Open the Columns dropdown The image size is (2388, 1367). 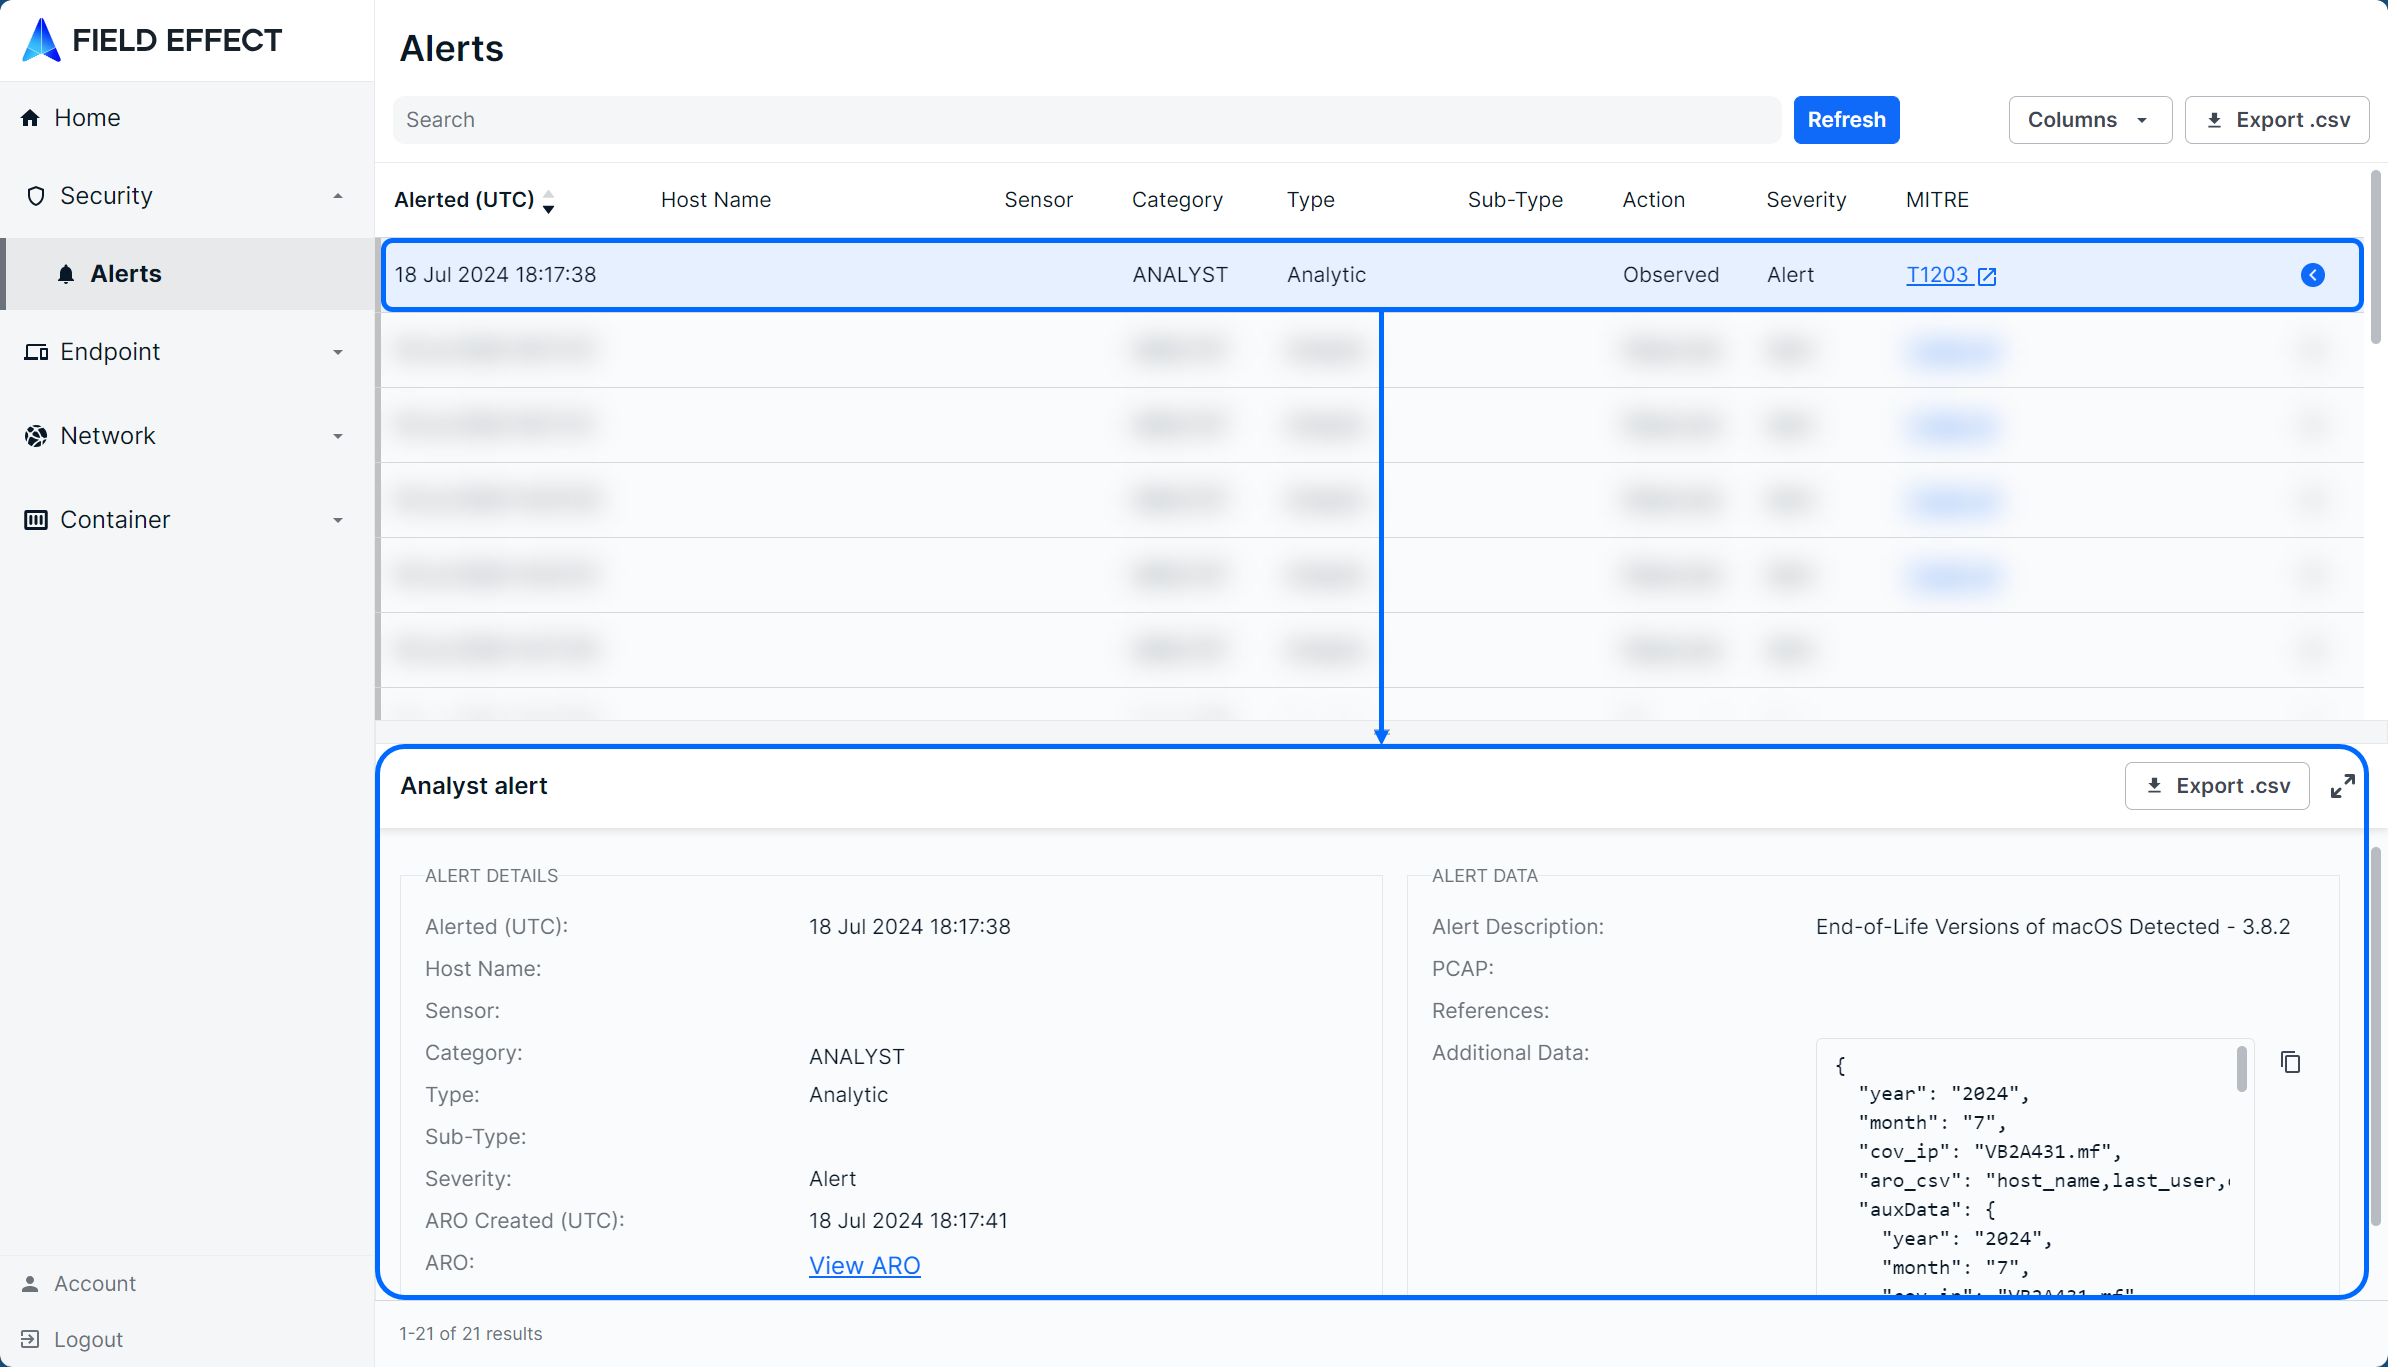click(x=2089, y=120)
